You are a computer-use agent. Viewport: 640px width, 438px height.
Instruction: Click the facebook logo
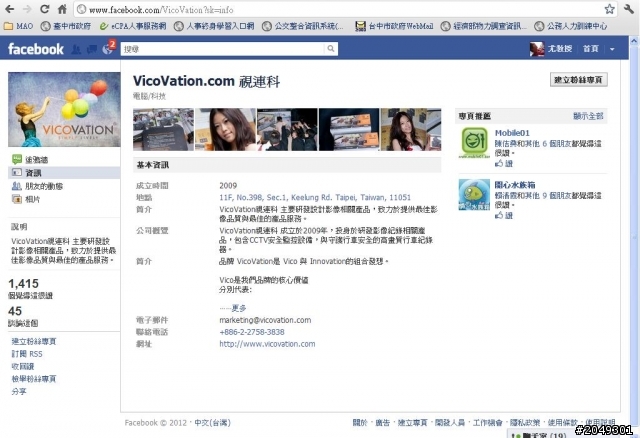pyautogui.click(x=36, y=49)
